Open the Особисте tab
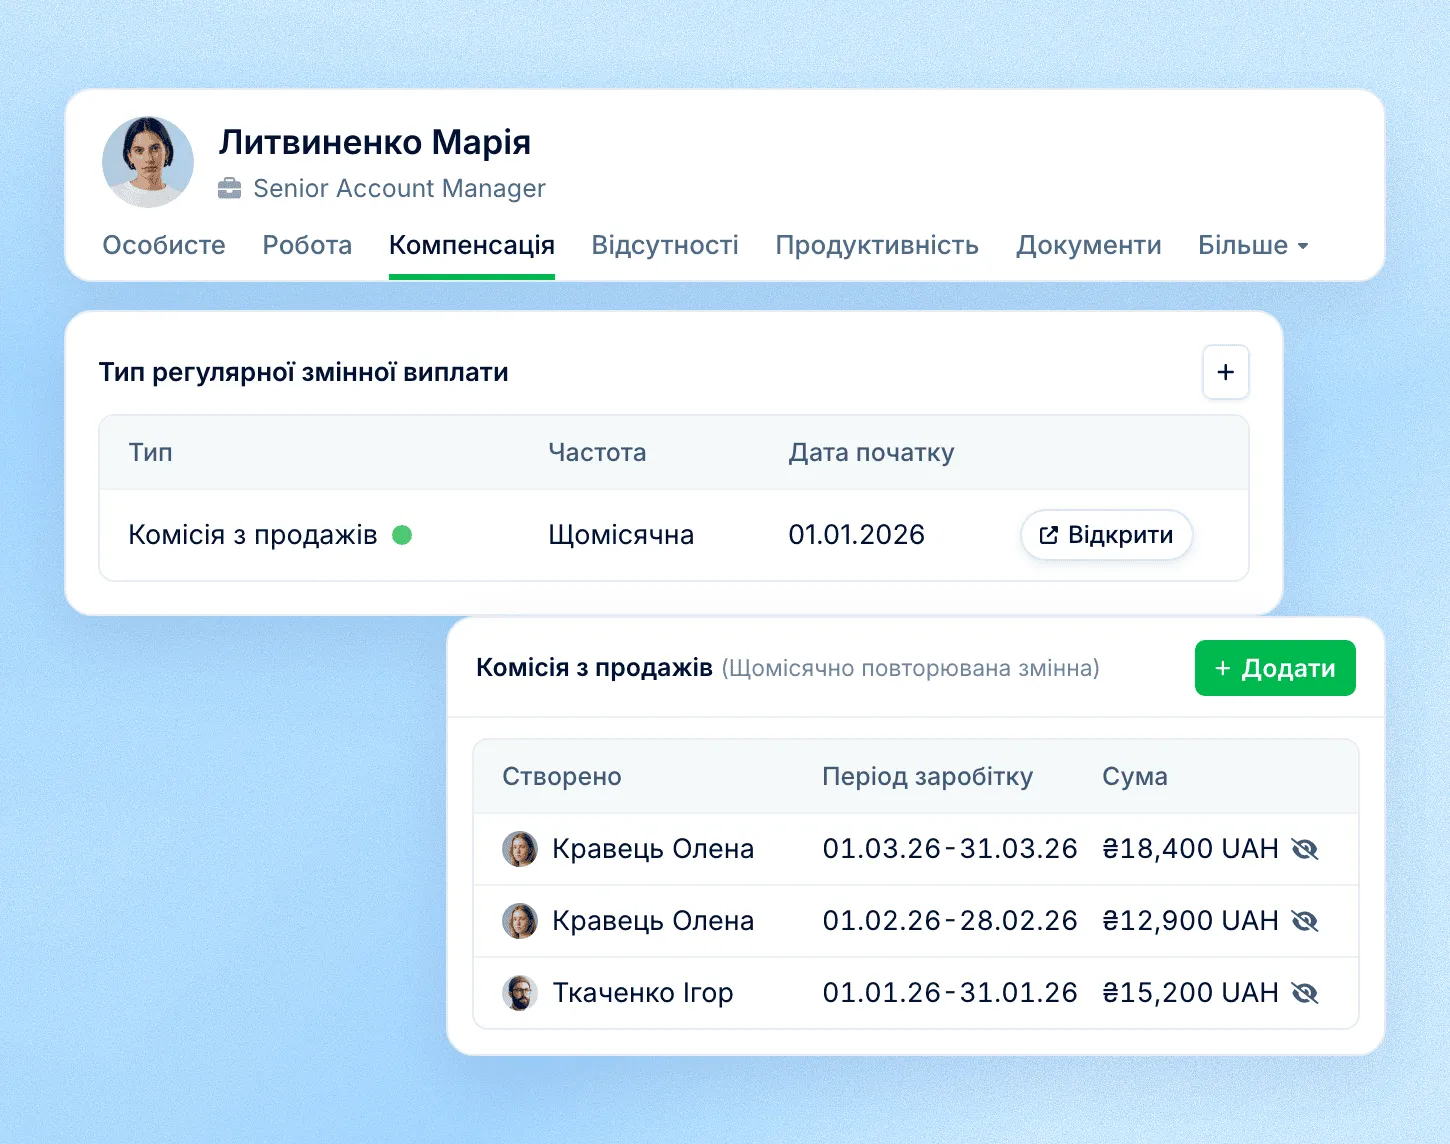 coord(164,245)
